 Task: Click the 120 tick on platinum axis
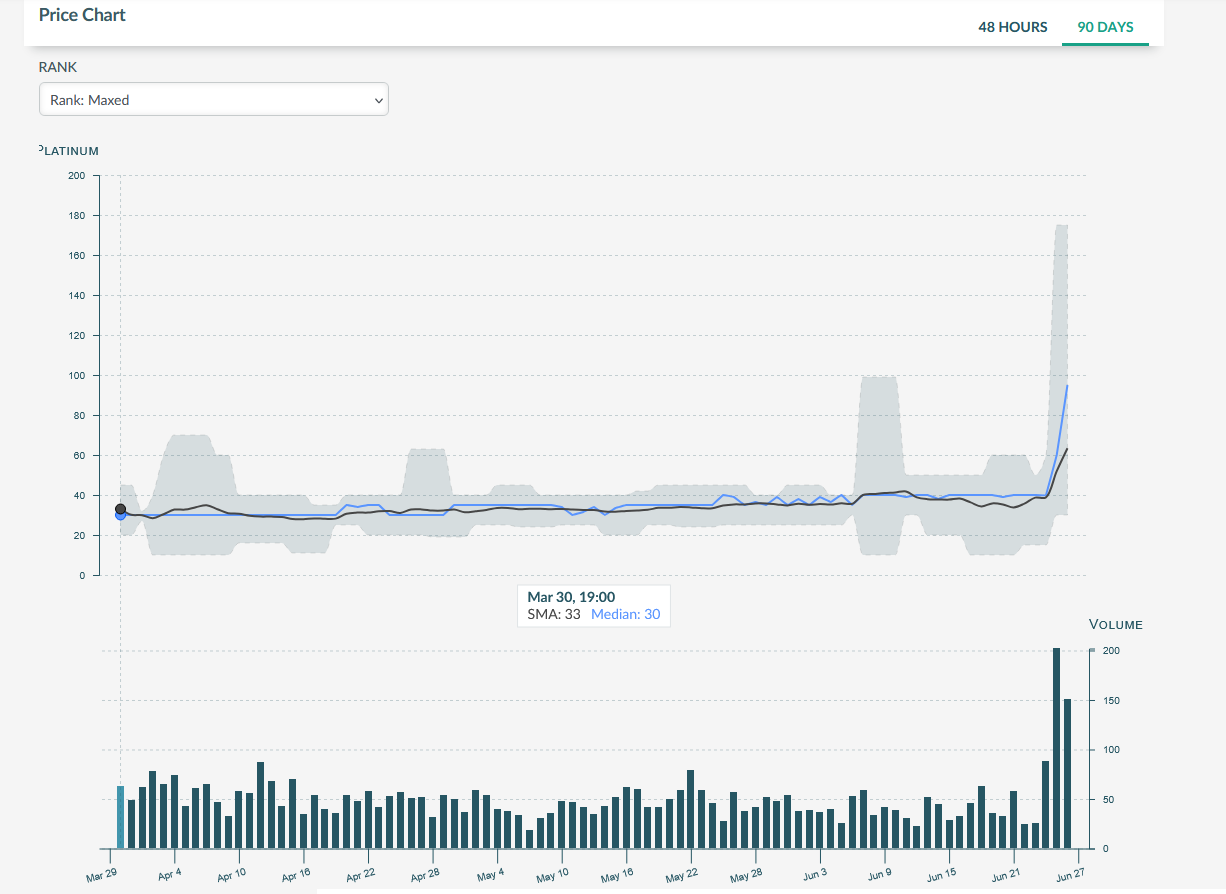[77, 336]
